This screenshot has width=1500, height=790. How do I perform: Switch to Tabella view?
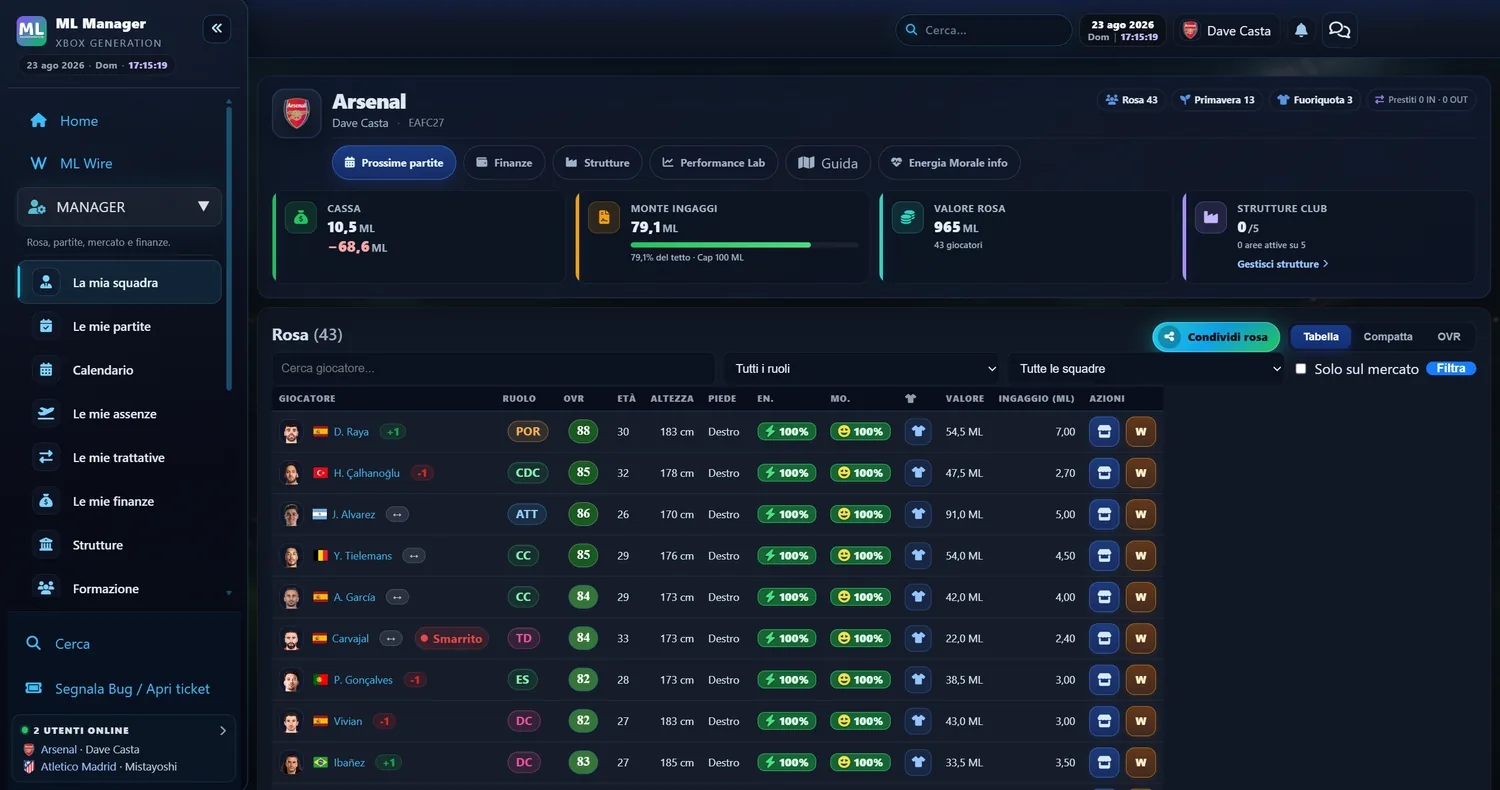[1321, 337]
